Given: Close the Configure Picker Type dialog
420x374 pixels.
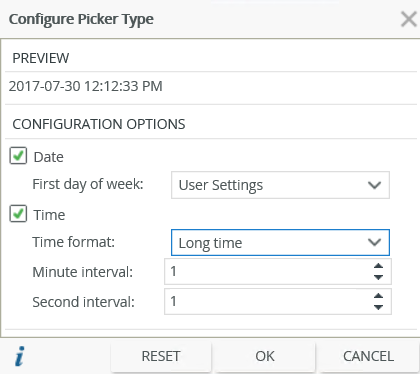Looking at the screenshot, I should (409, 19).
